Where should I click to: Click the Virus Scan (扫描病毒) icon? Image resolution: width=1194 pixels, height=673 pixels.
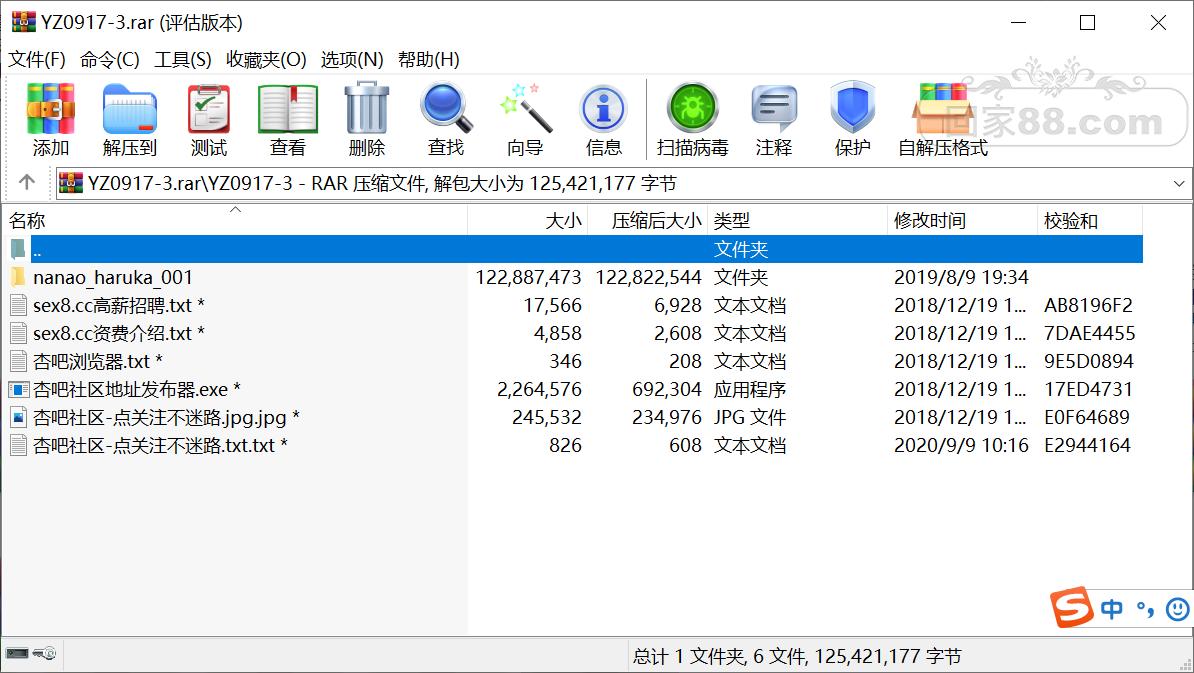pos(692,109)
